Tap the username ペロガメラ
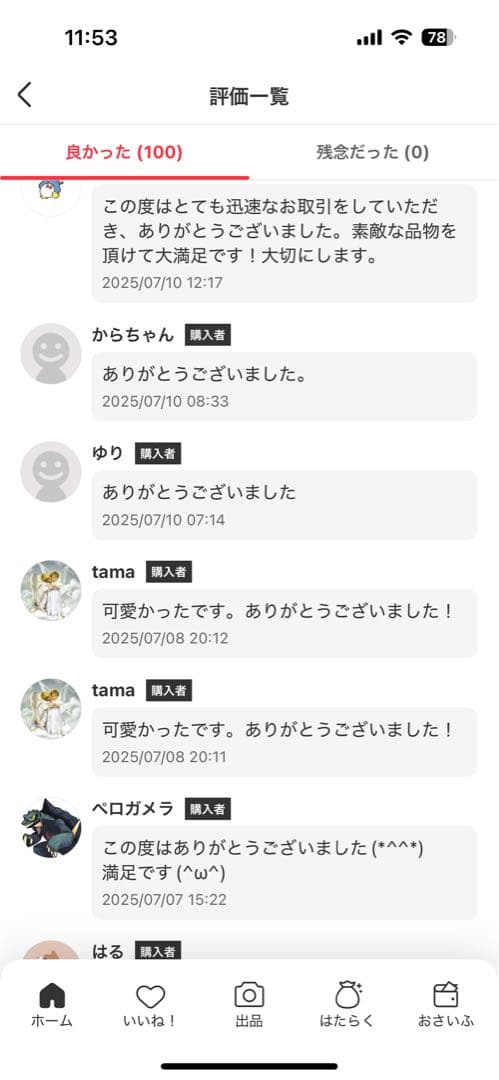This screenshot has width=499, height=1080. pos(133,809)
